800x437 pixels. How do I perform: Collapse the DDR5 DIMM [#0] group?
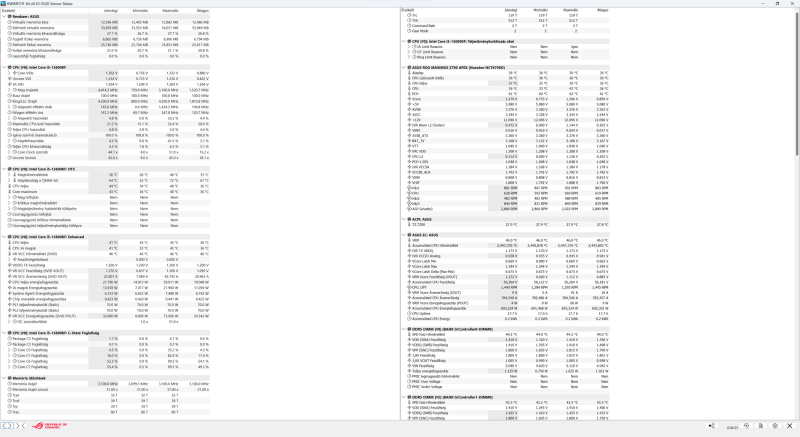tap(404, 329)
